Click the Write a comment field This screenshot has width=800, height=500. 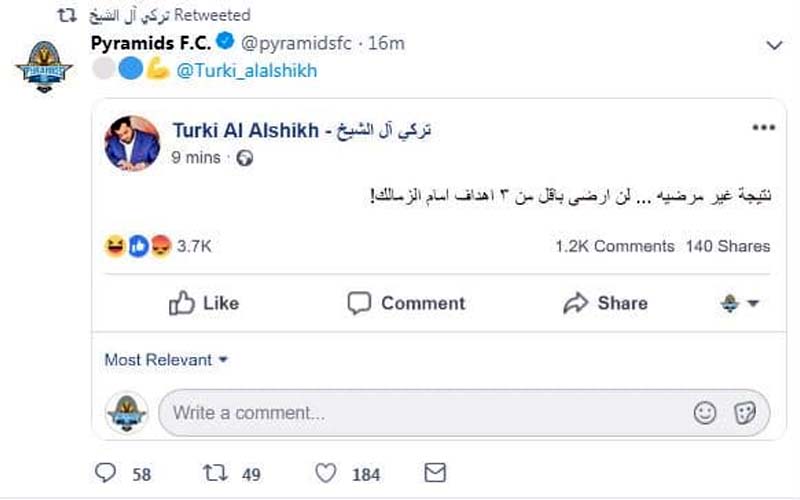coord(420,412)
